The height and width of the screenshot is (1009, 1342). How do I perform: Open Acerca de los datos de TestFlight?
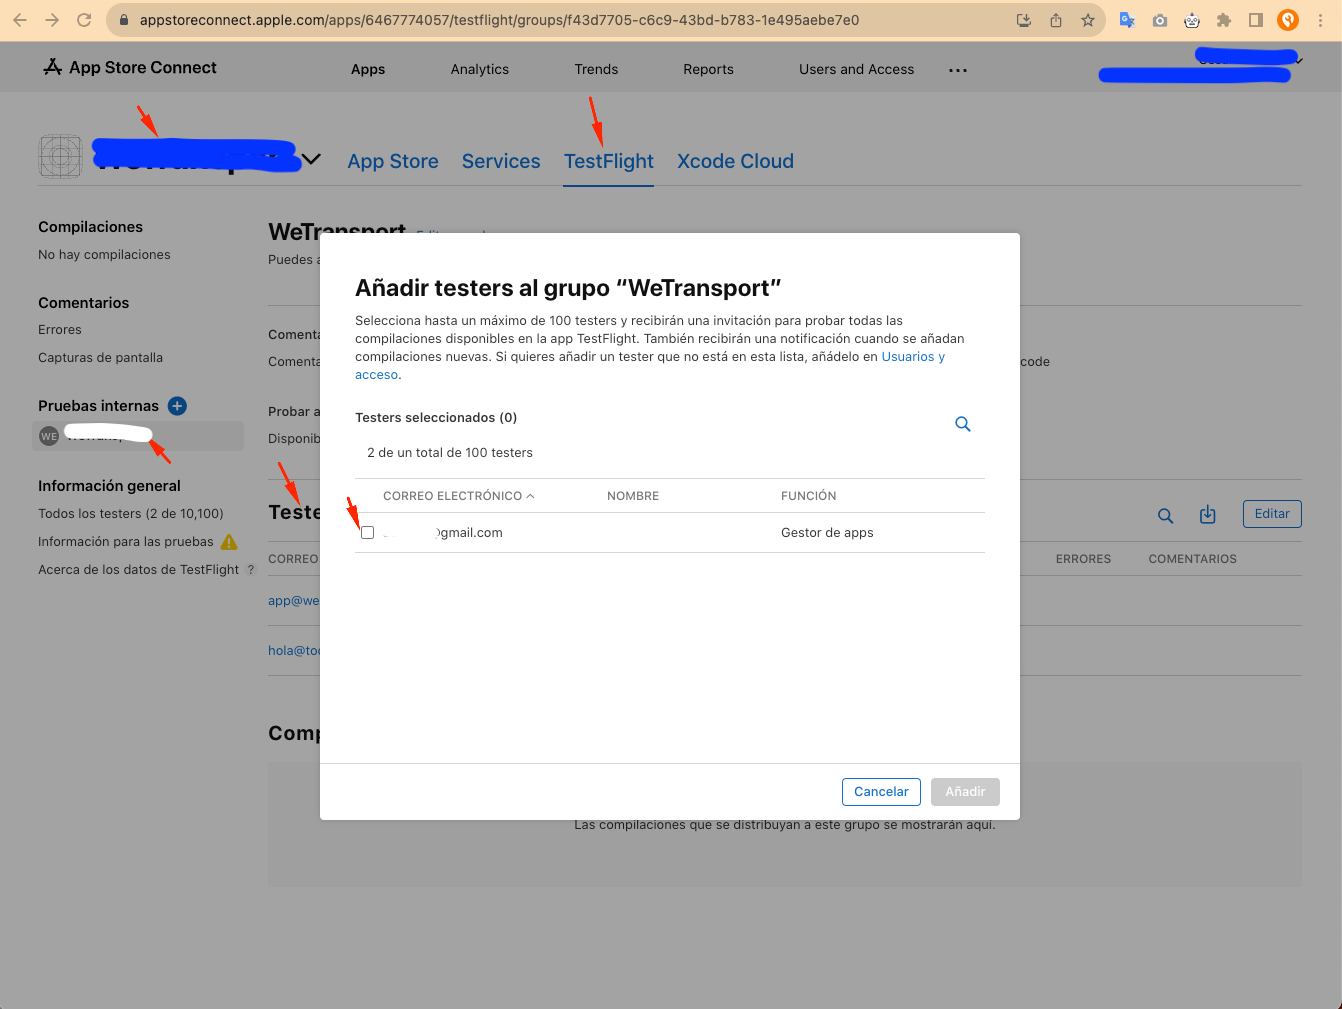click(139, 570)
